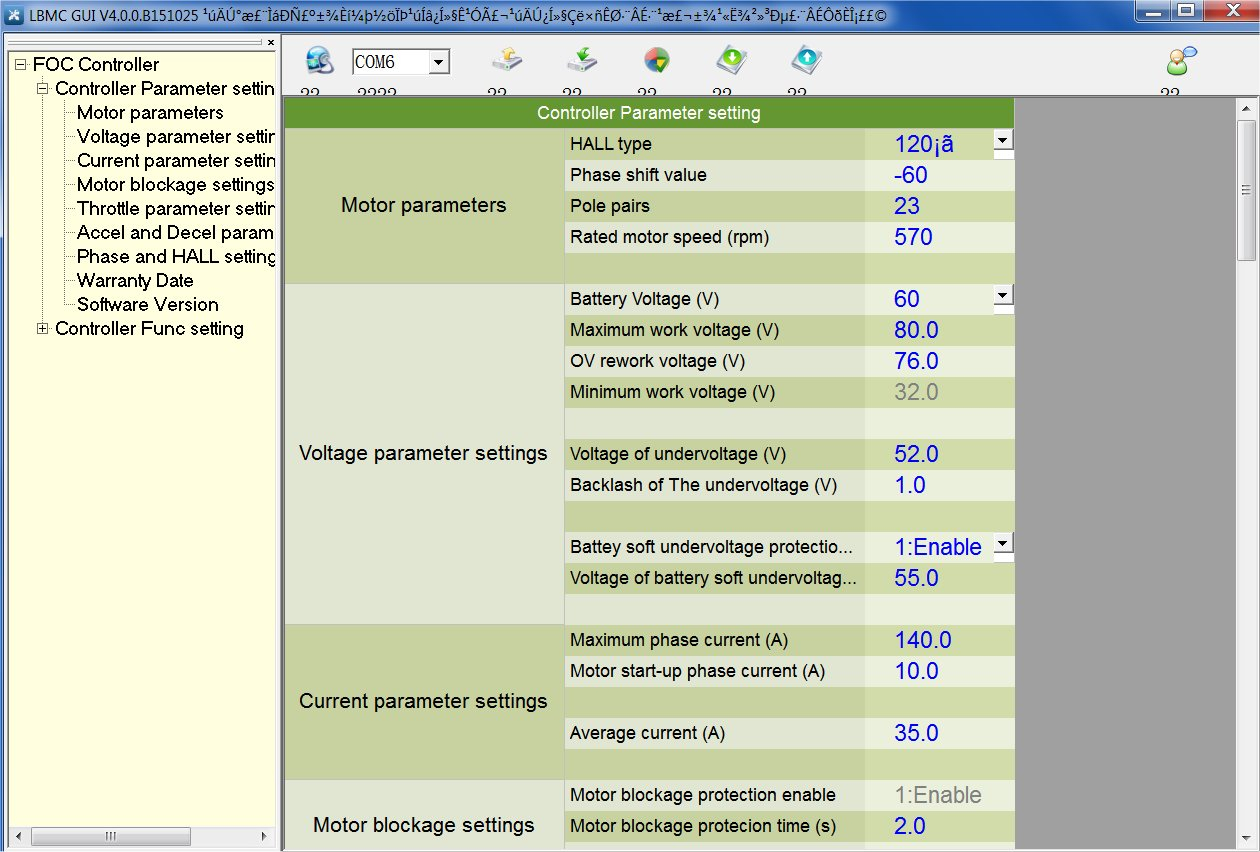Screen dimensions: 1260x852
Task: Click the drive icon with green down arrow
Action: 581,62
